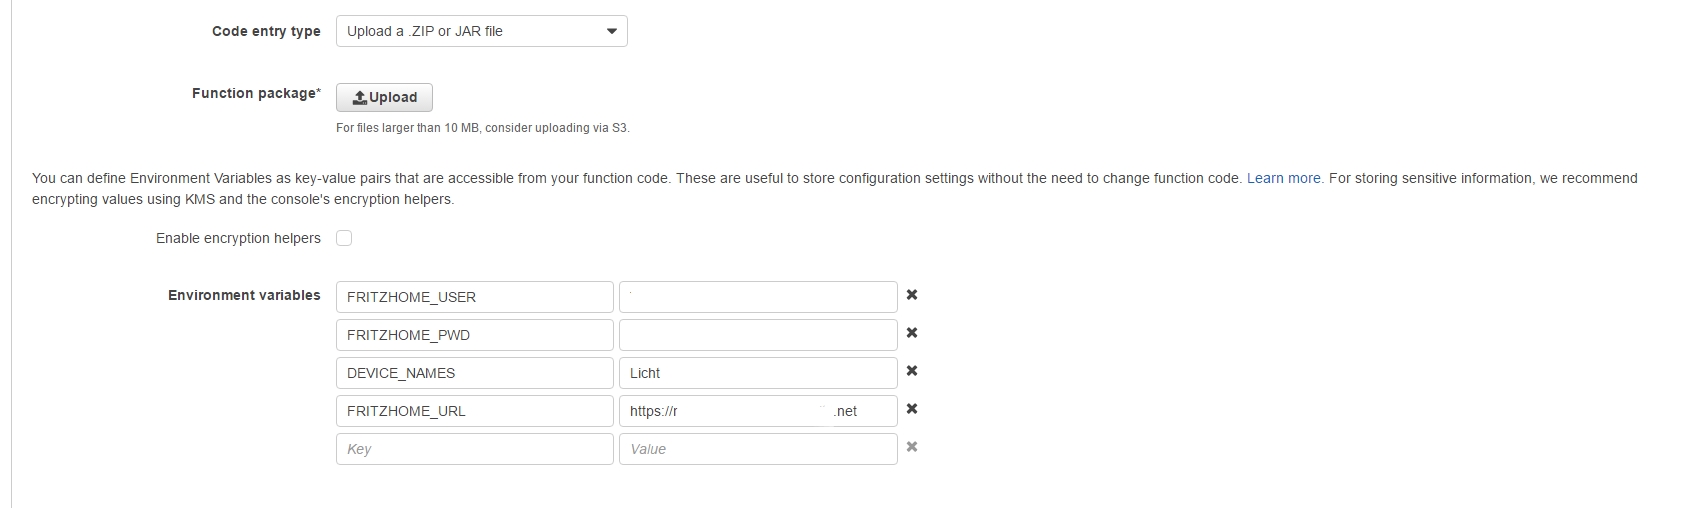Delete the FRITZHOME_URL variable row
The height and width of the screenshot is (508, 1681).
coord(911,409)
